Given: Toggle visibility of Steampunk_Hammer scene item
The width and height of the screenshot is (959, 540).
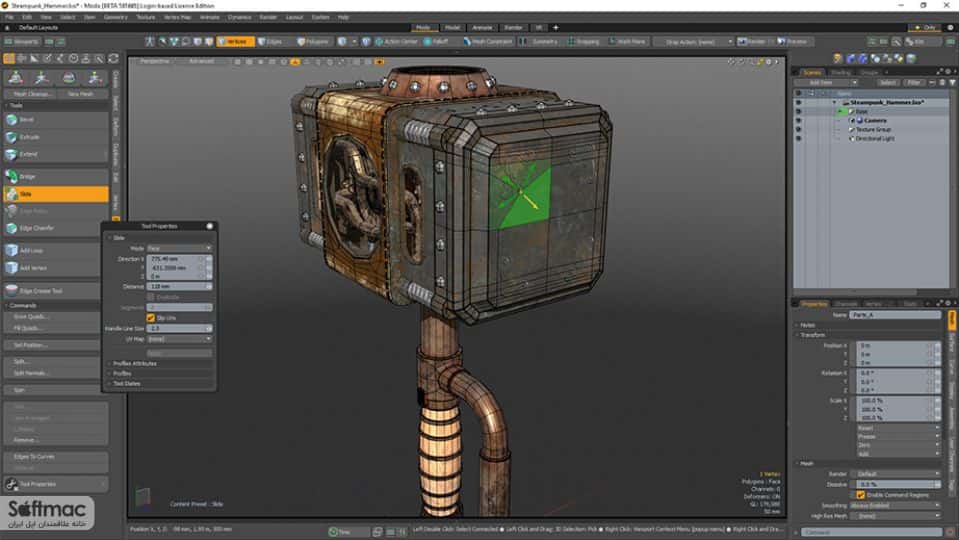Looking at the screenshot, I should [798, 102].
